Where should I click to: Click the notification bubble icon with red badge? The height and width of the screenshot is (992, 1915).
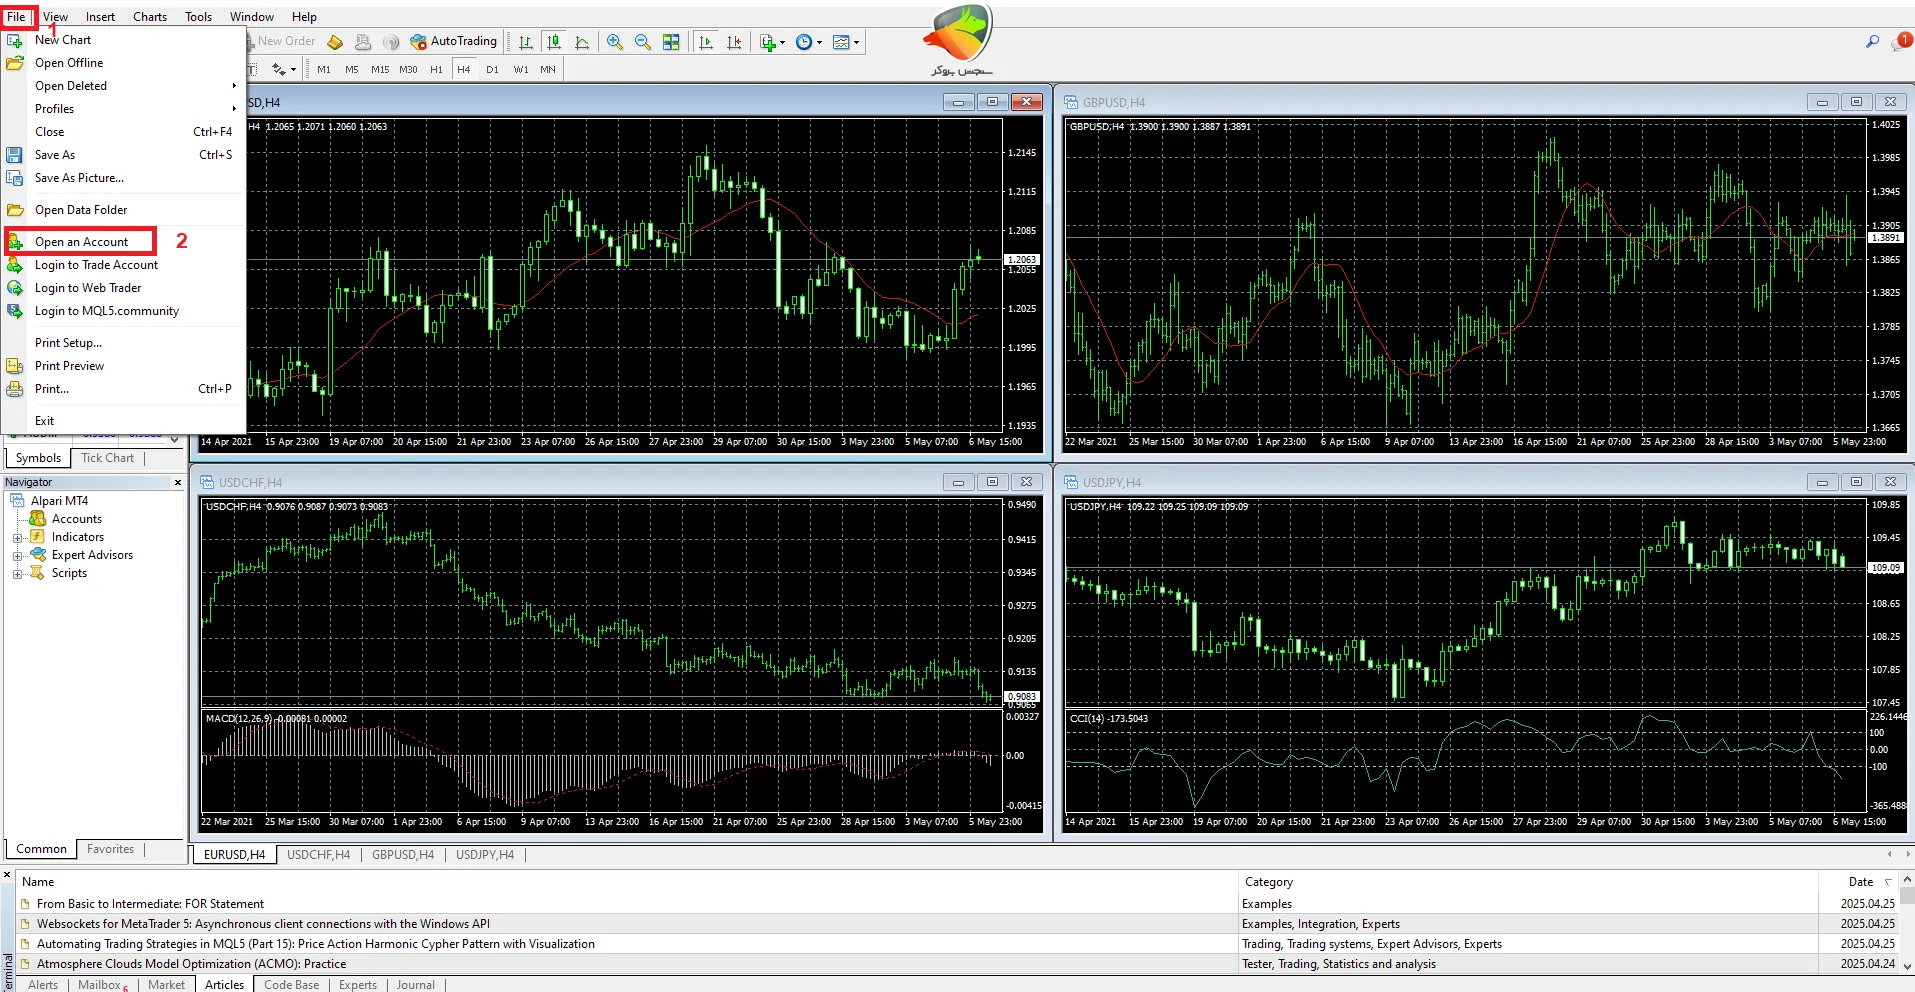1899,42
